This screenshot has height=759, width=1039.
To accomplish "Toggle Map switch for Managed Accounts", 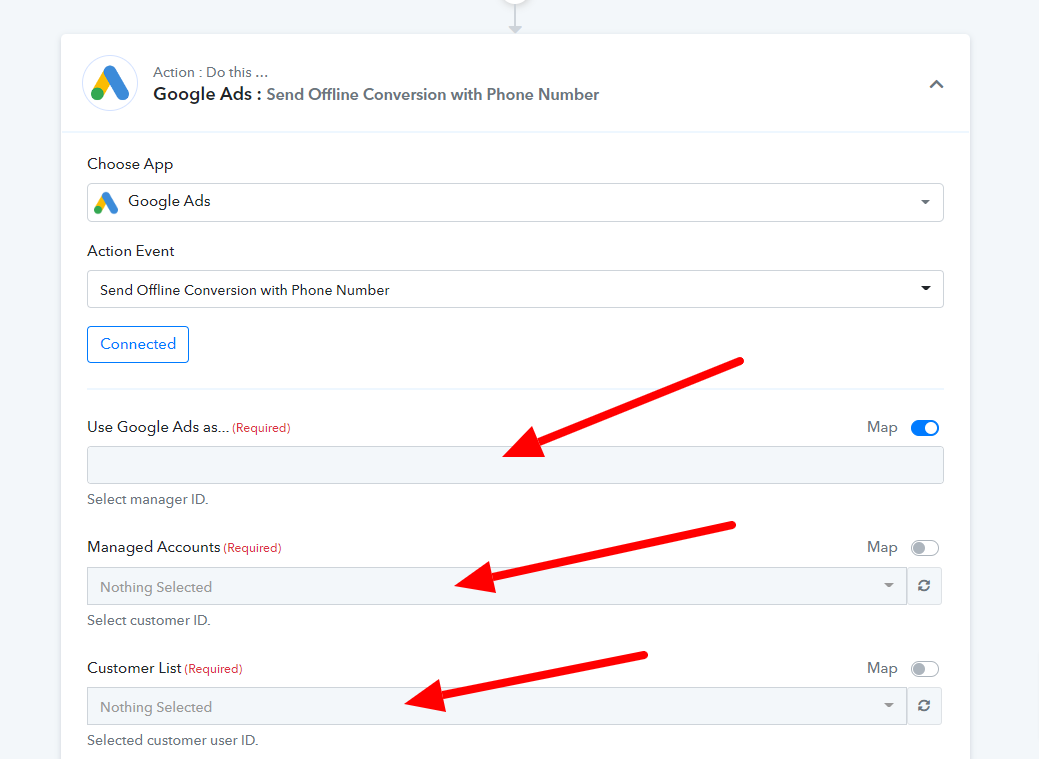I will 924,548.
